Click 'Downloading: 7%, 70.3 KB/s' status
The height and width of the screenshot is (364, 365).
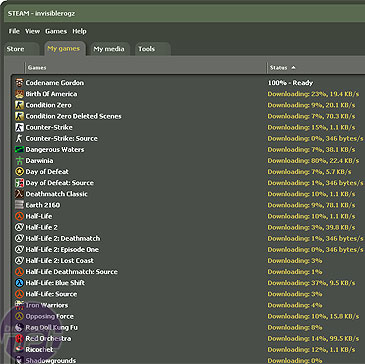[x=311, y=116]
